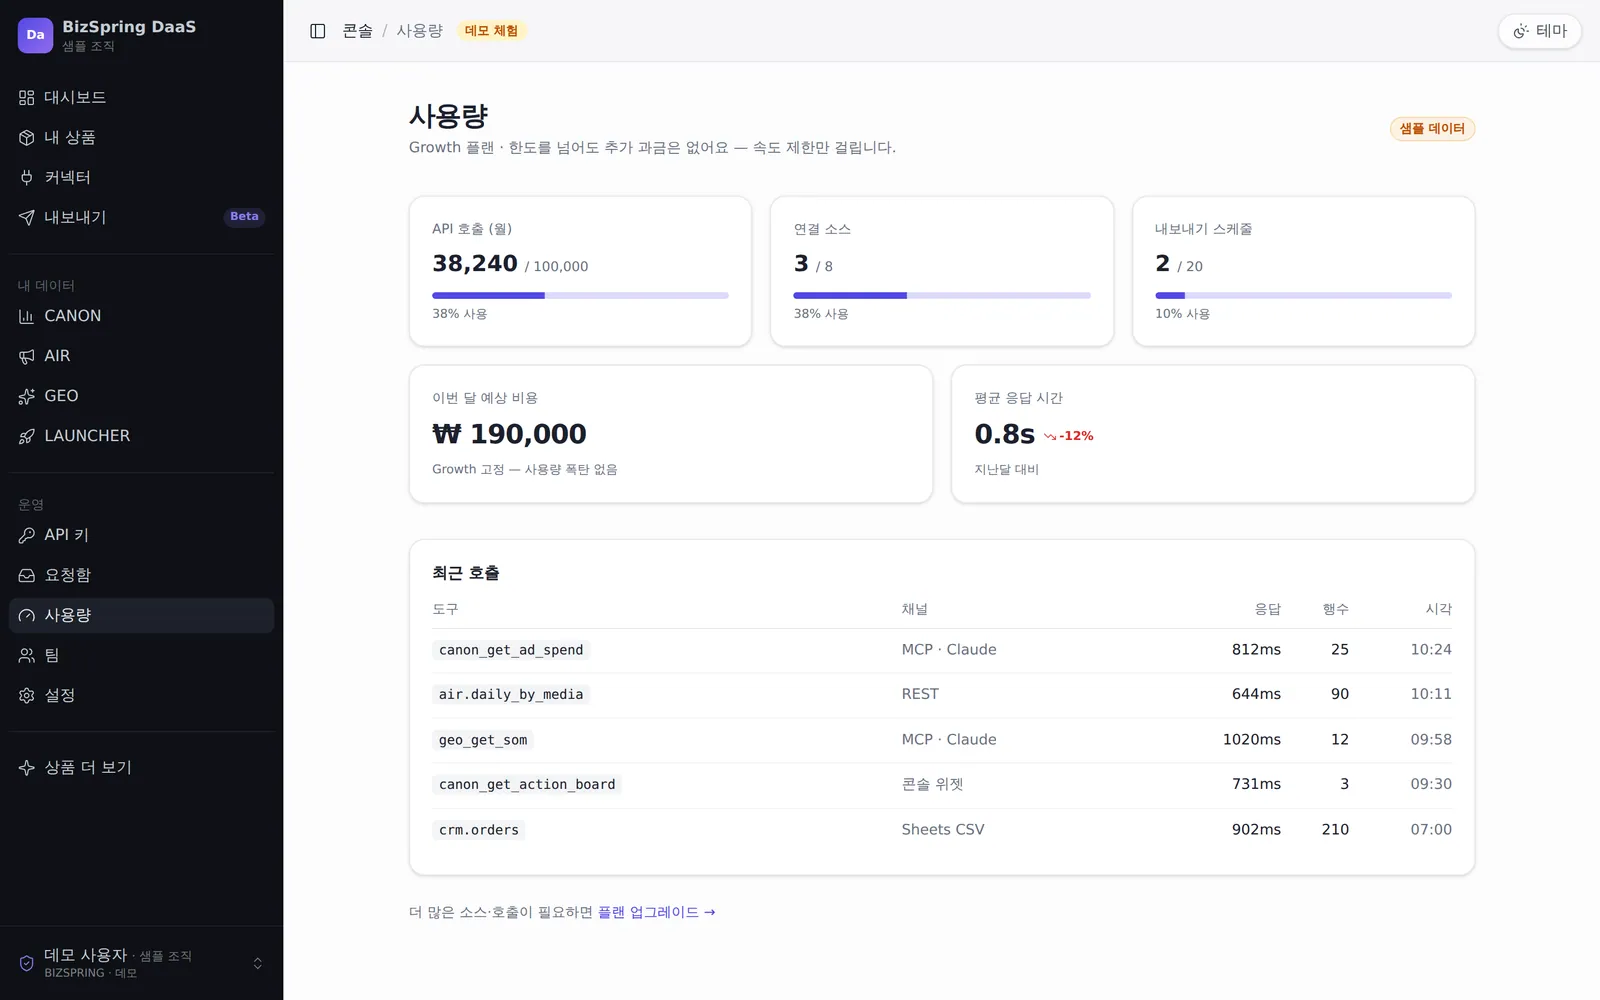Click the 설정 gear icon

point(27,695)
